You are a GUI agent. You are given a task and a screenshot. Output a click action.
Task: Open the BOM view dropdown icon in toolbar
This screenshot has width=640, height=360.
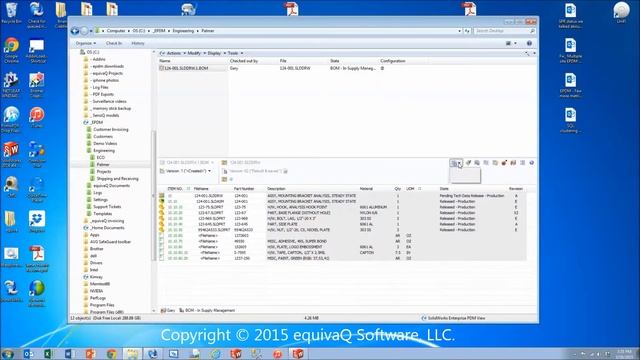click(x=456, y=163)
